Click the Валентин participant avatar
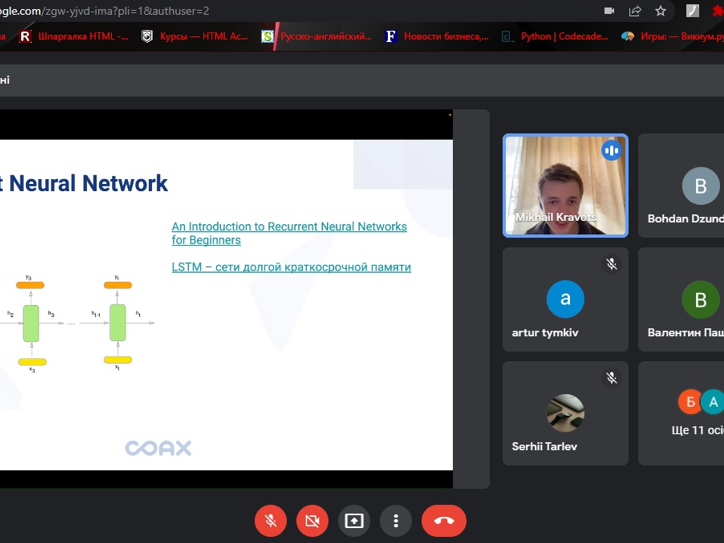Screen dimensions: 724x543 (x=700, y=300)
